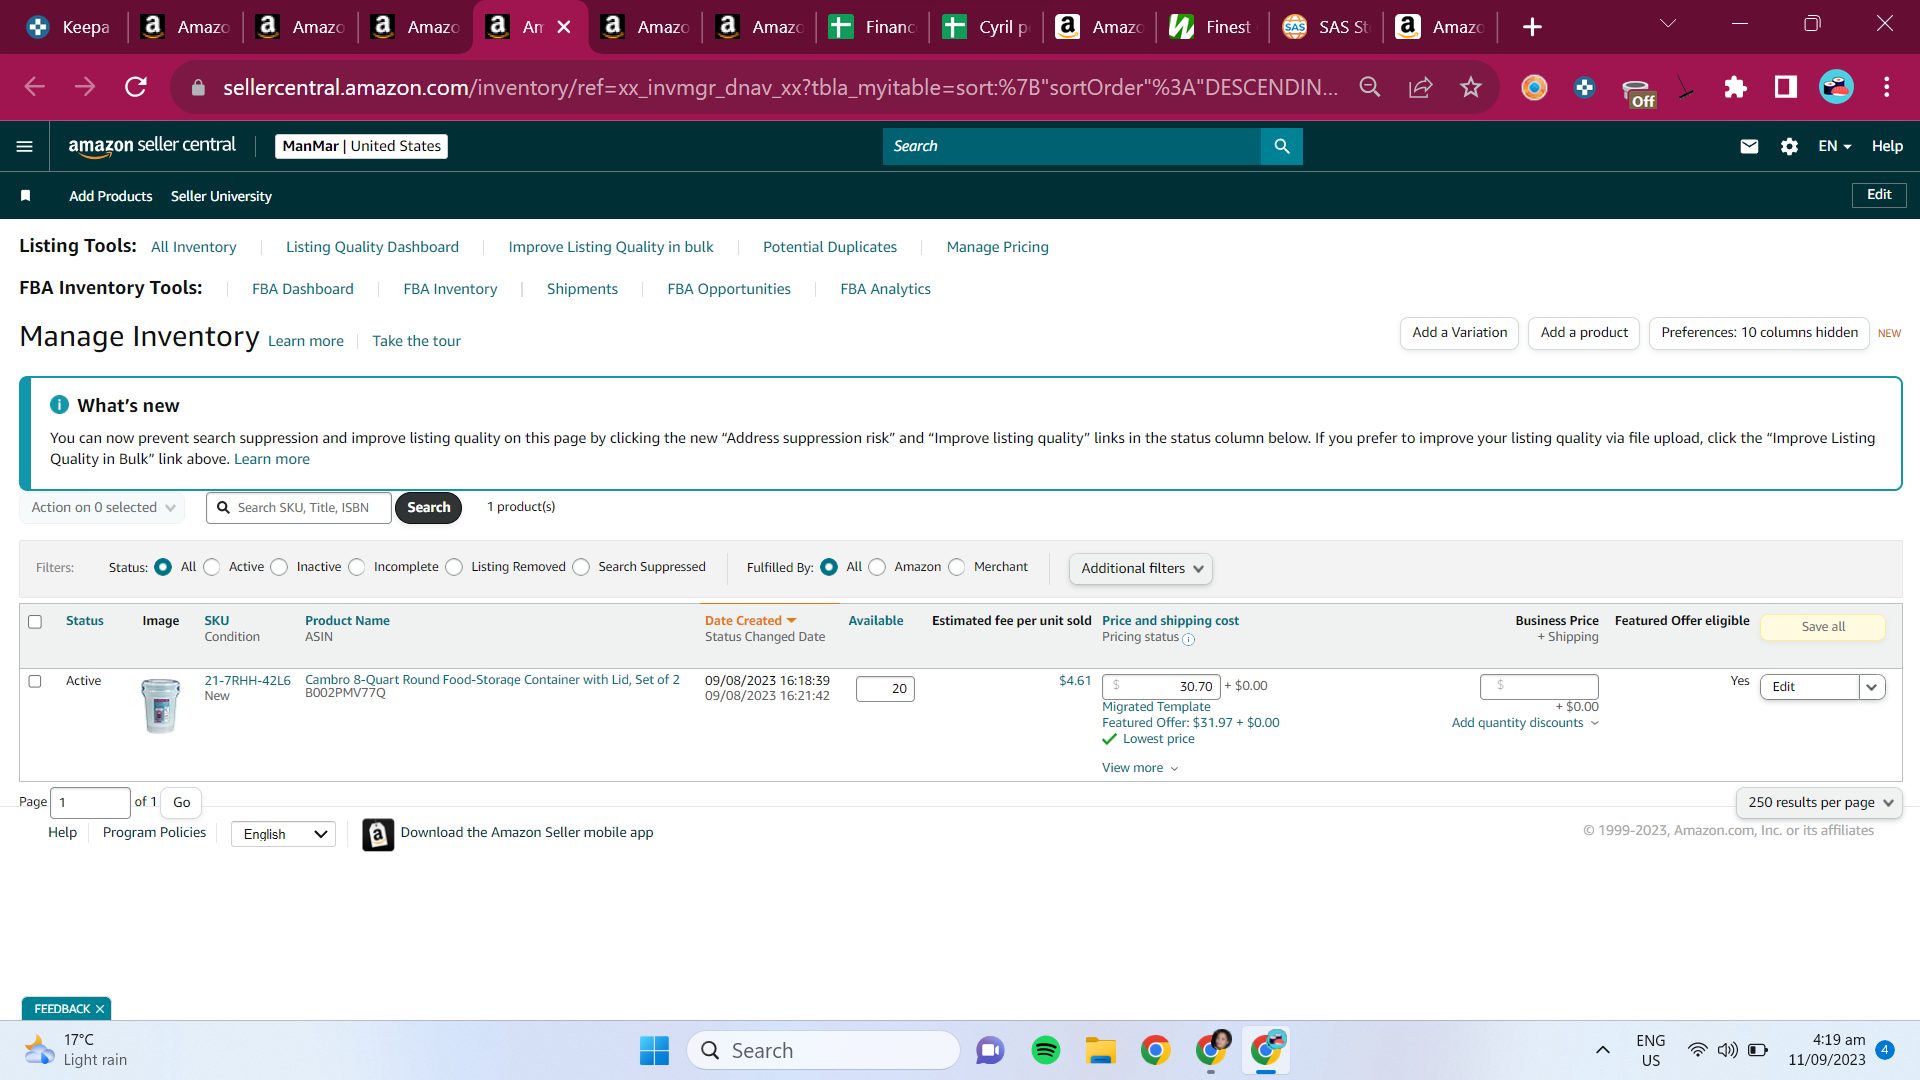Click the Save all button
This screenshot has height=1080, width=1920.
1823,627
